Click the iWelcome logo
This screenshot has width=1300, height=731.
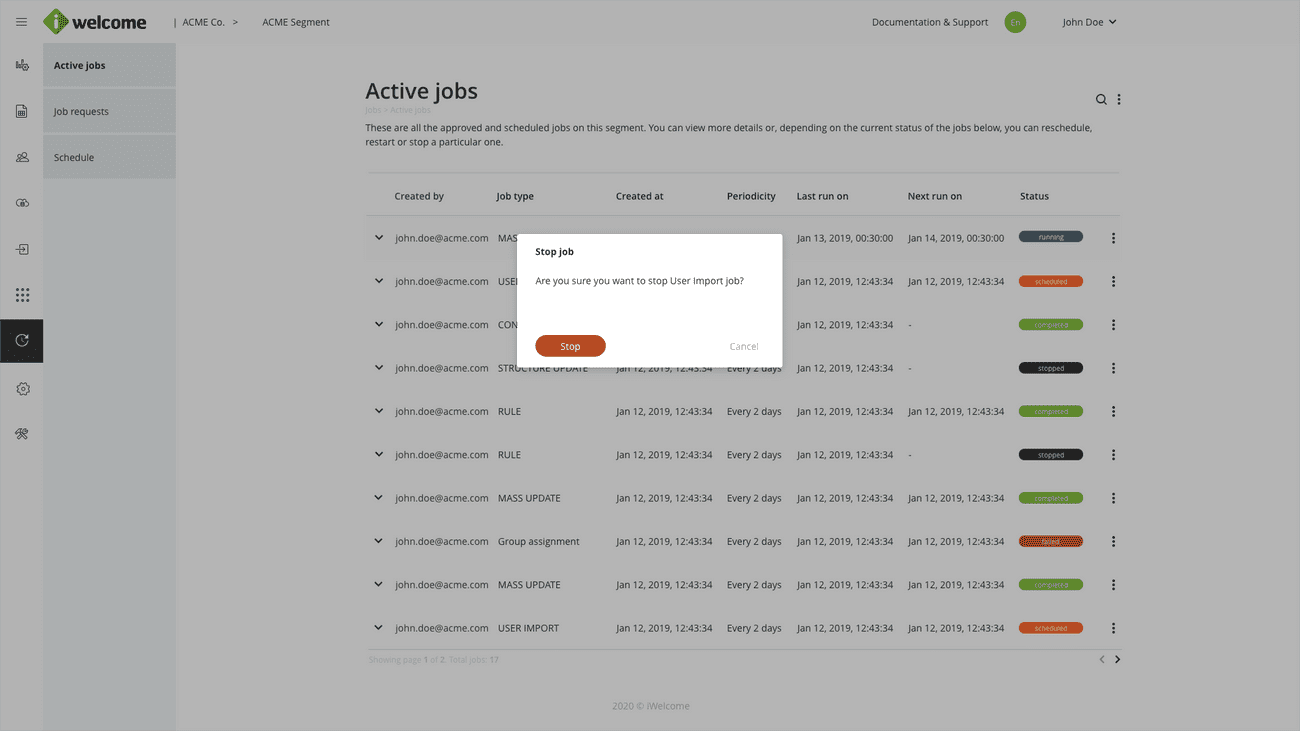(96, 22)
